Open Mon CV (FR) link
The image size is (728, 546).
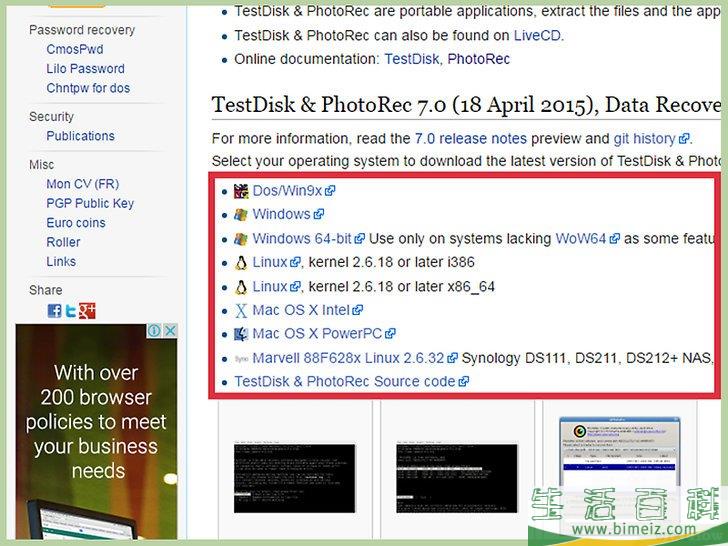coord(83,184)
